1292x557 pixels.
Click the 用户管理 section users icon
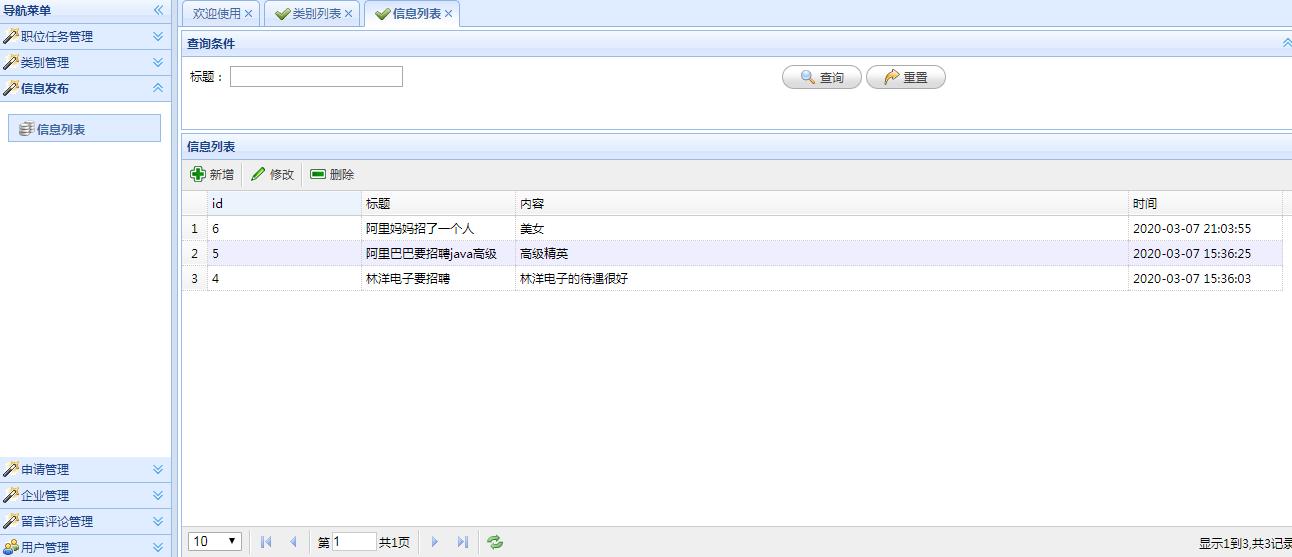click(x=11, y=547)
